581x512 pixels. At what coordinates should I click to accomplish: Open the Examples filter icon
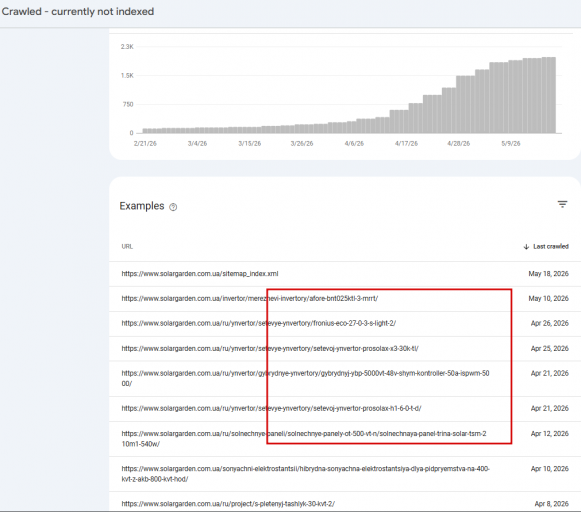(562, 204)
